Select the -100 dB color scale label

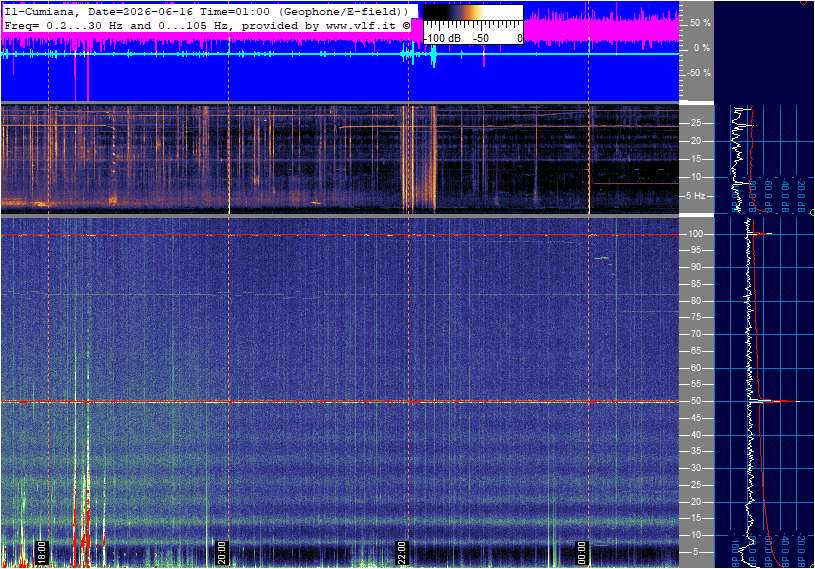442,38
